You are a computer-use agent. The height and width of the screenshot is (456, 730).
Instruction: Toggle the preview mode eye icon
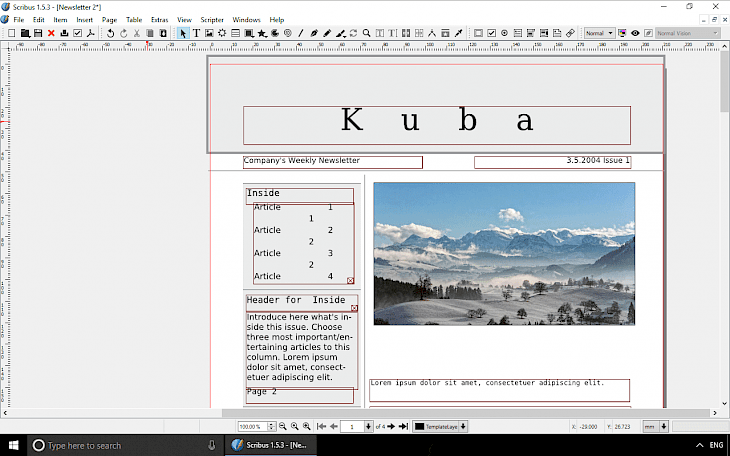click(x=635, y=33)
